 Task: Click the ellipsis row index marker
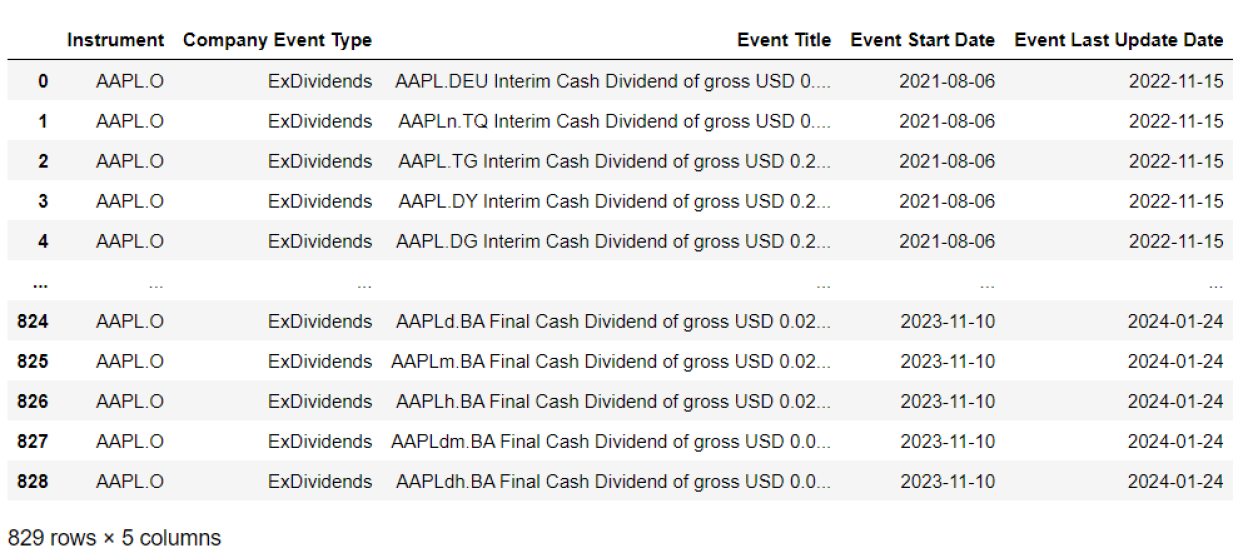click(x=40, y=283)
